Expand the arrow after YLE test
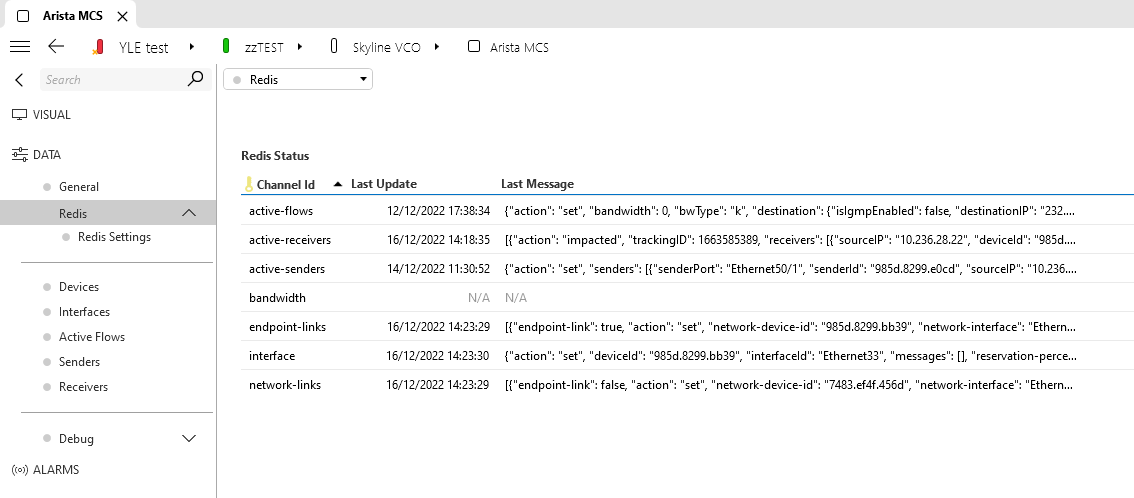1134x498 pixels. (192, 46)
